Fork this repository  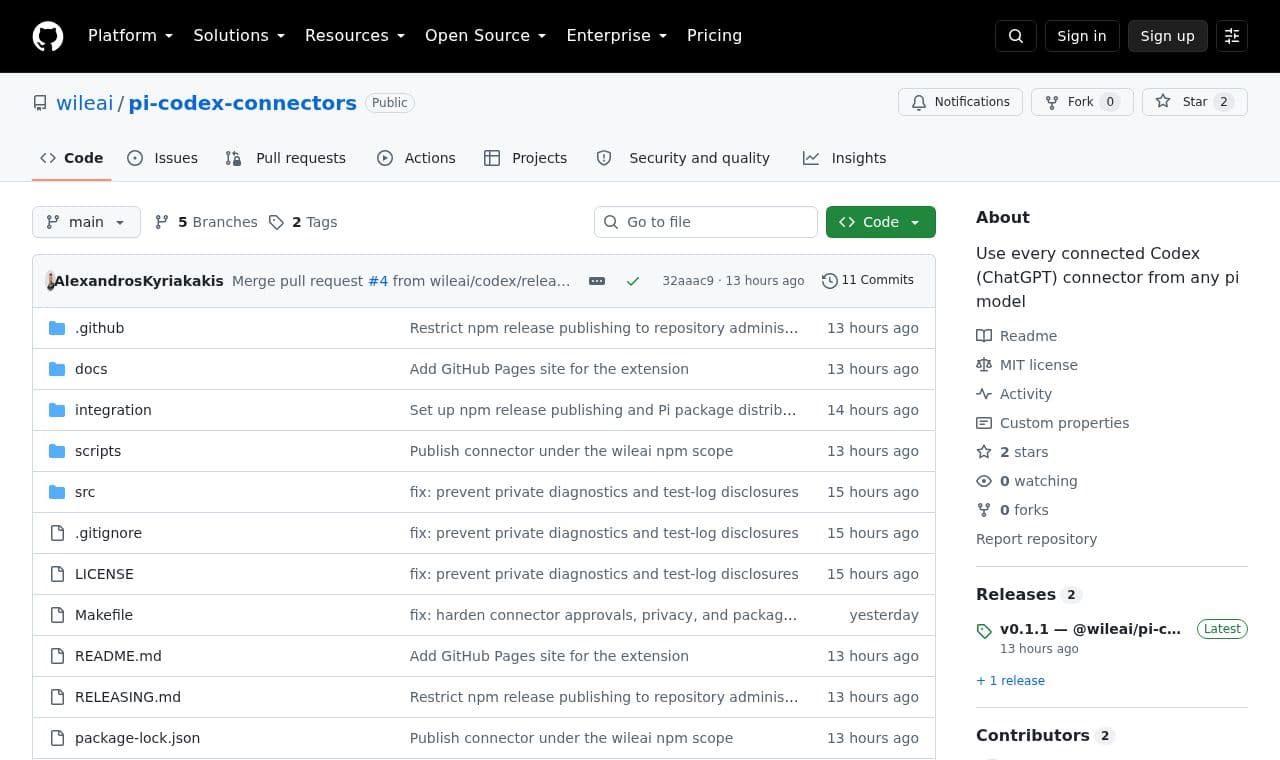[x=1082, y=102]
